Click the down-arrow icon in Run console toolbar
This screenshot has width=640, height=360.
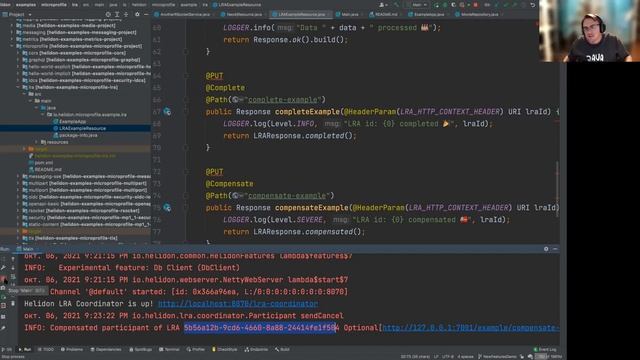13,268
